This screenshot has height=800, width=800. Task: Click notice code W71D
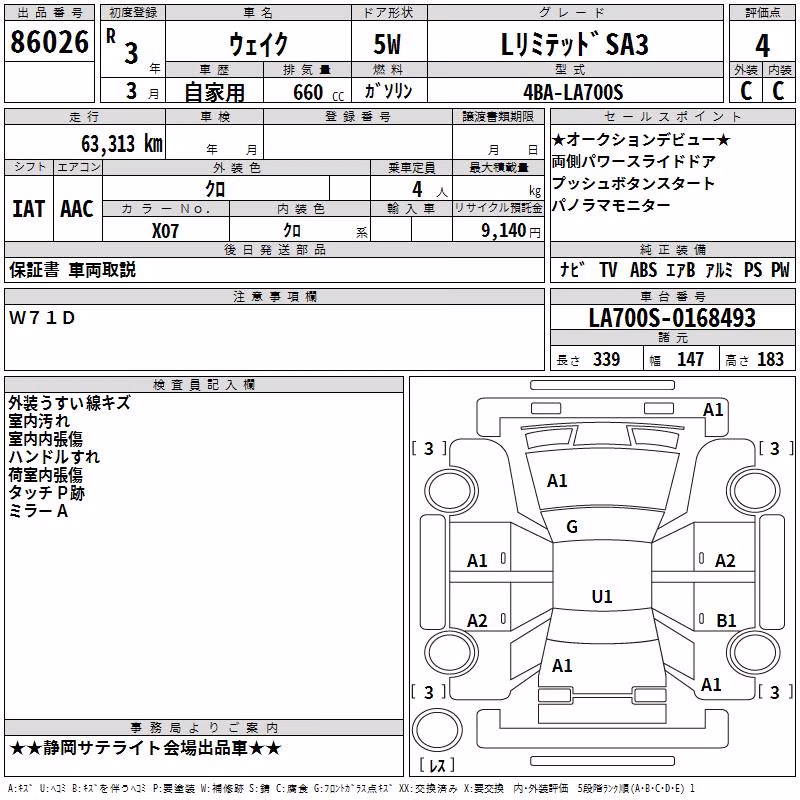42,318
